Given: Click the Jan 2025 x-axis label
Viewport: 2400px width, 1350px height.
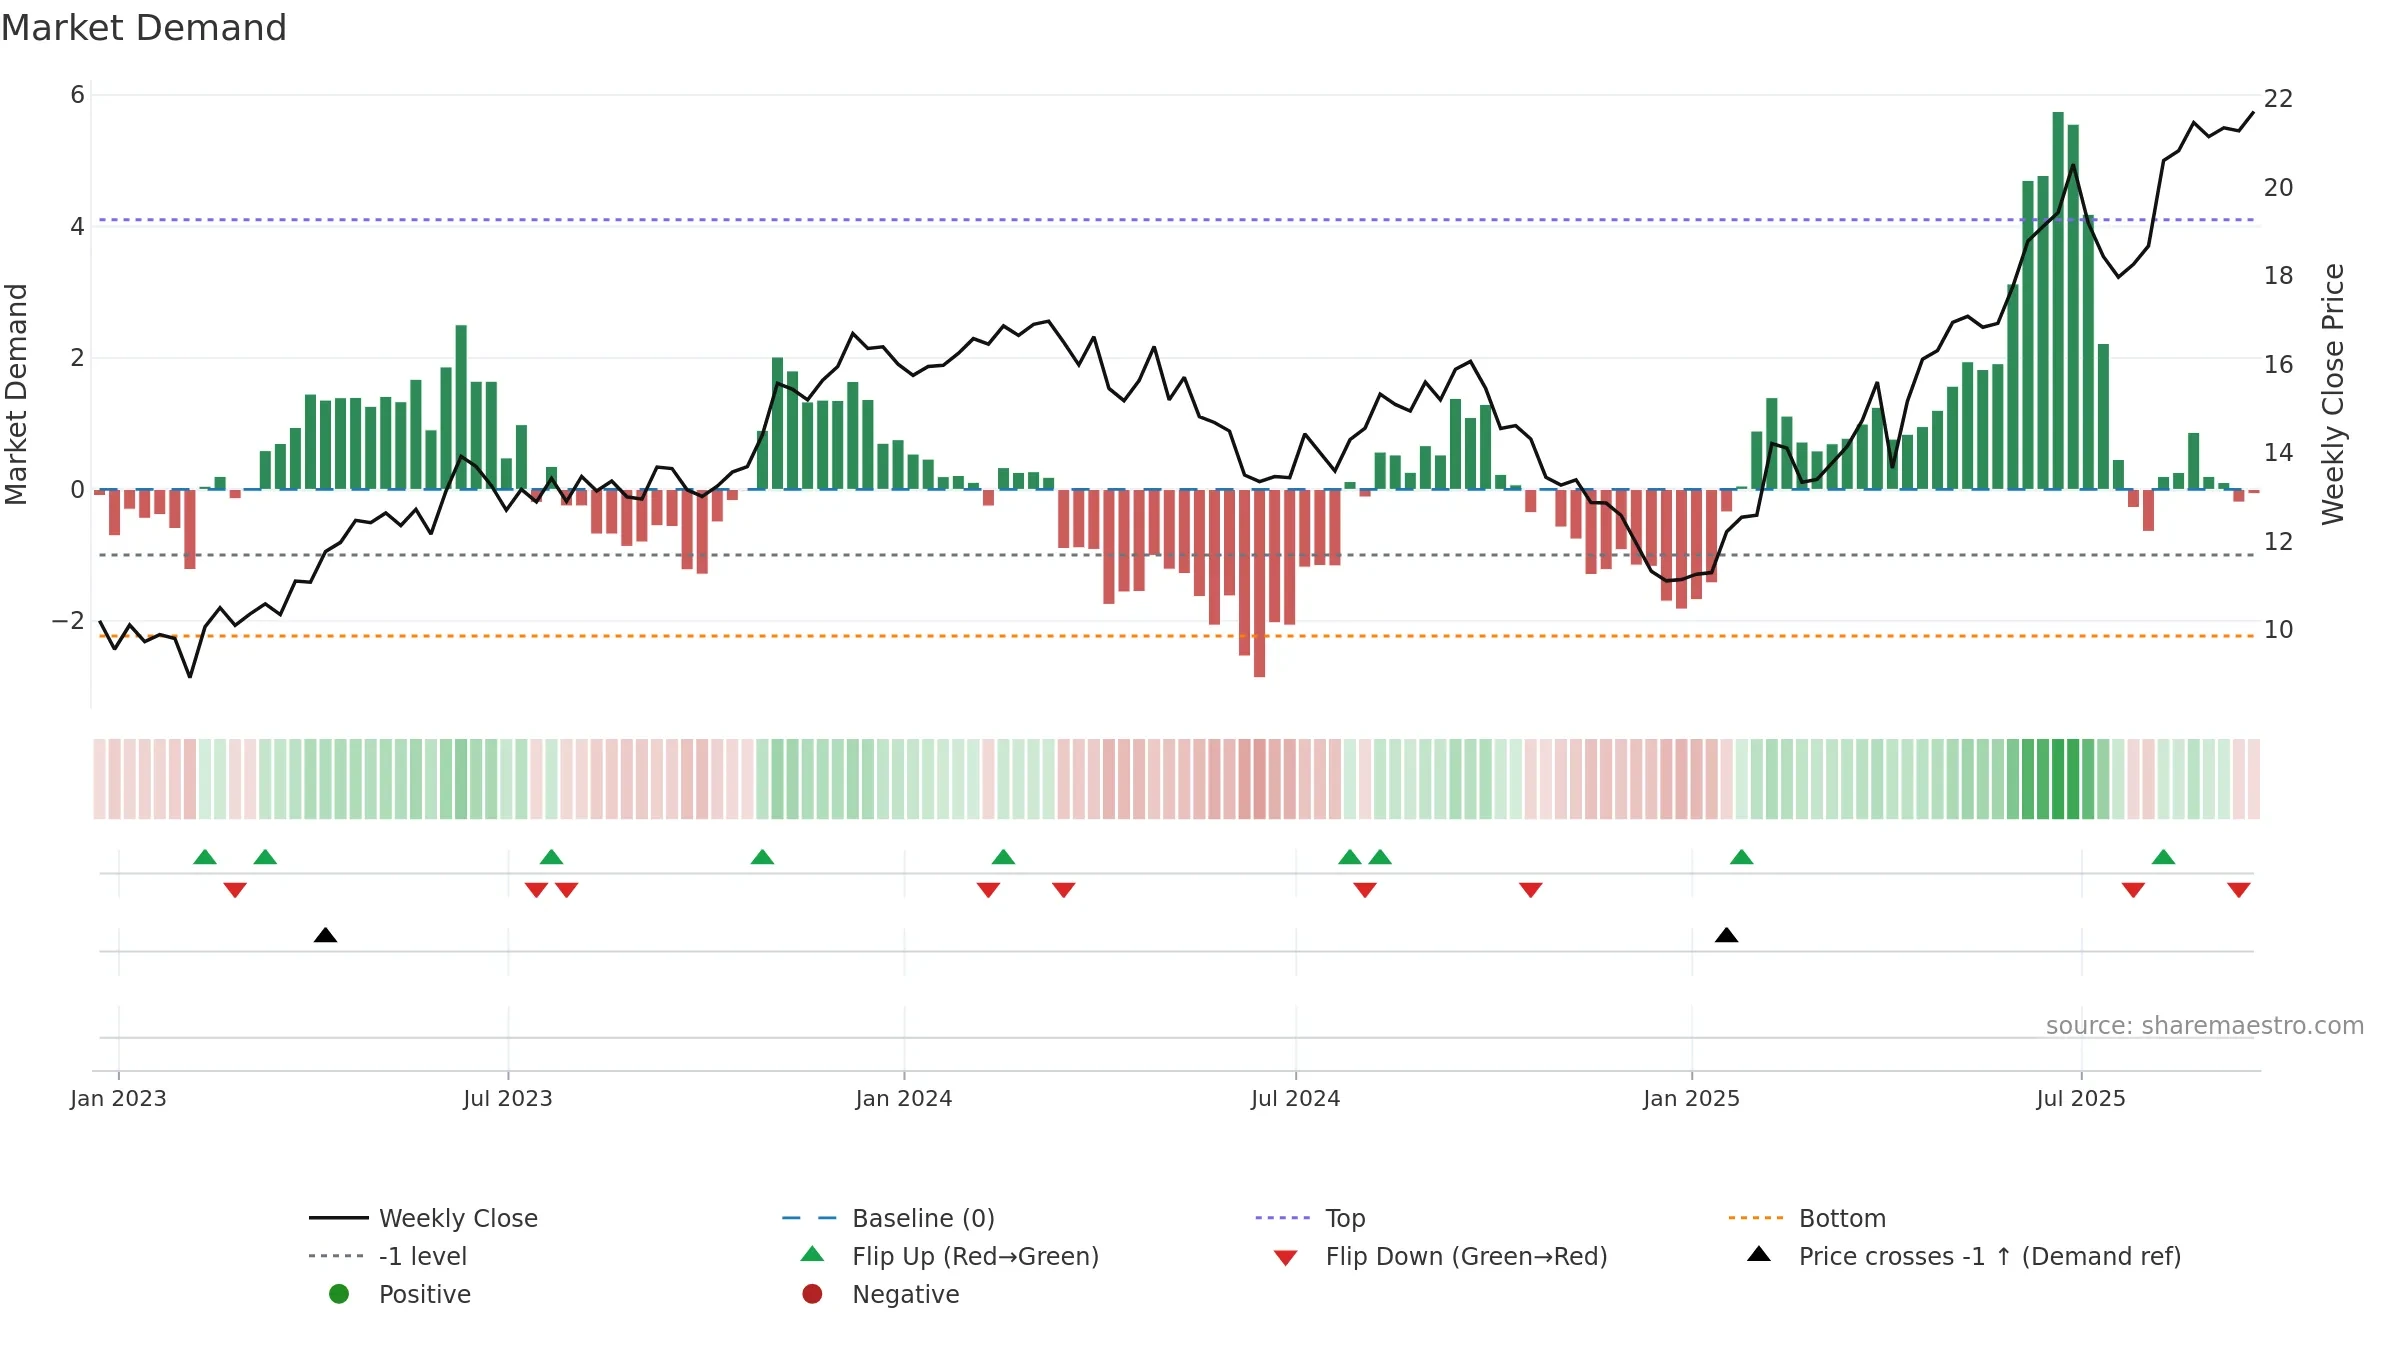Looking at the screenshot, I should pyautogui.click(x=1691, y=1098).
